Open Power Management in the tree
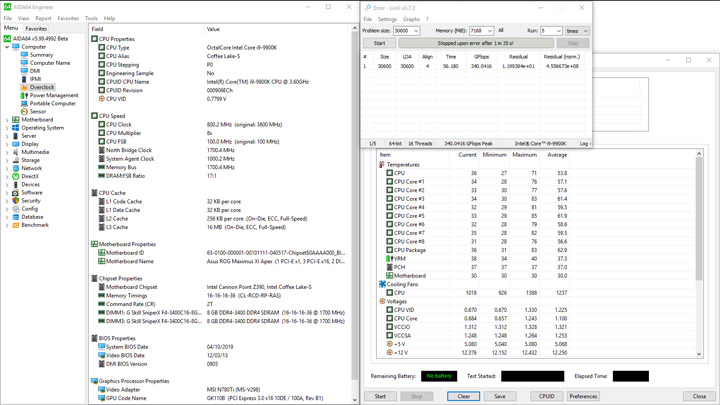This screenshot has height=405, width=720. pos(53,95)
